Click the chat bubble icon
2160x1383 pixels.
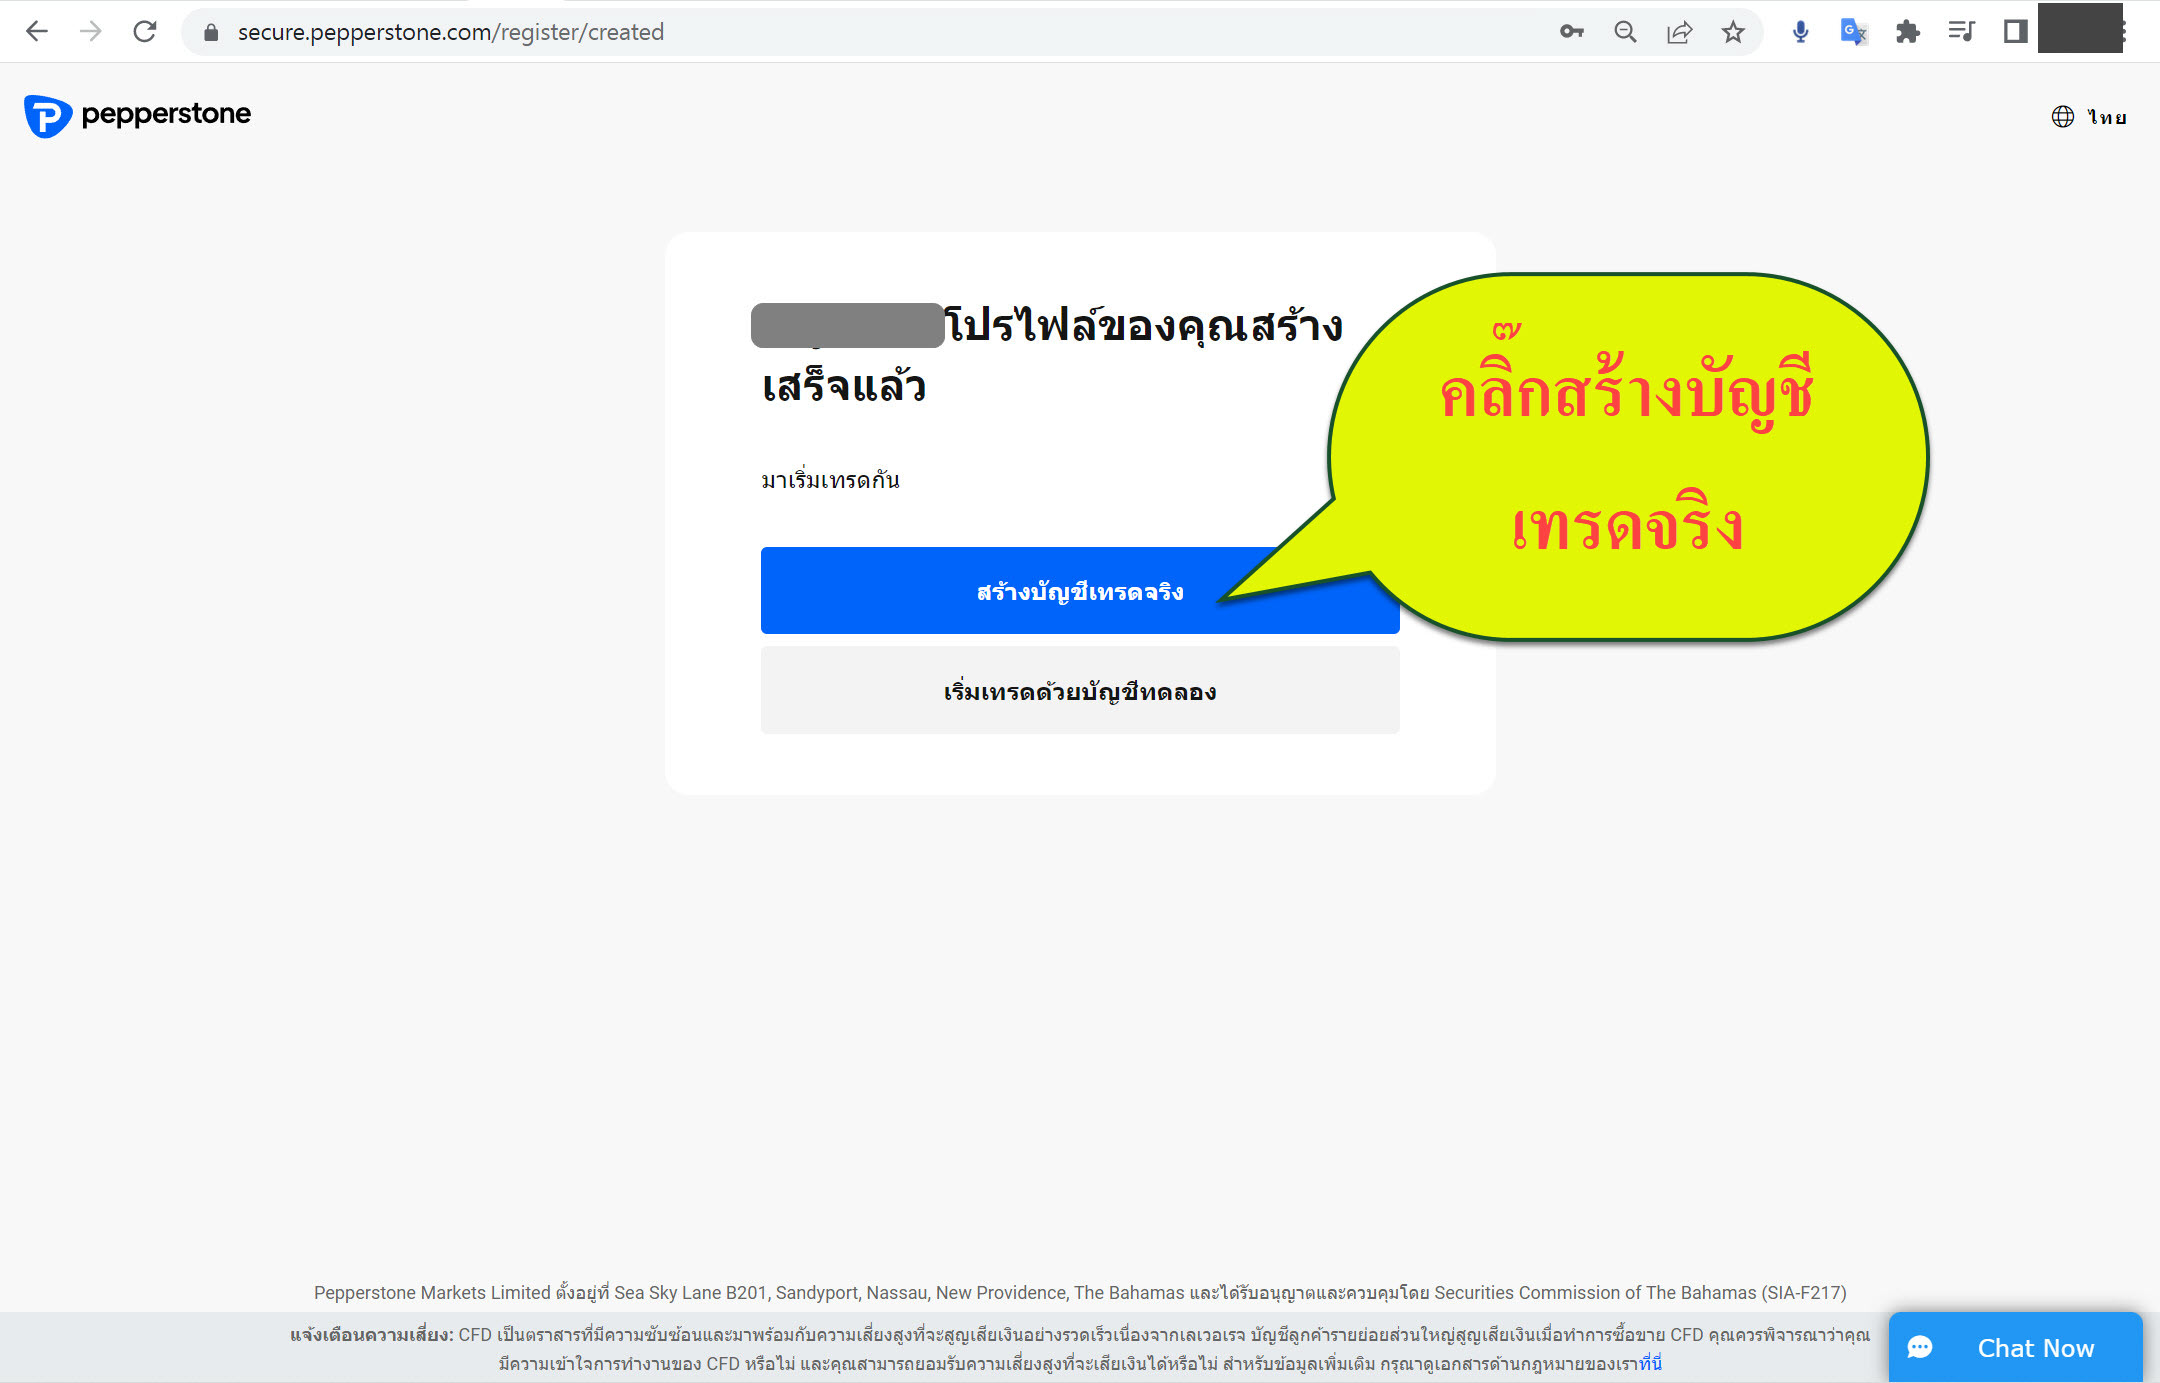point(1919,1348)
